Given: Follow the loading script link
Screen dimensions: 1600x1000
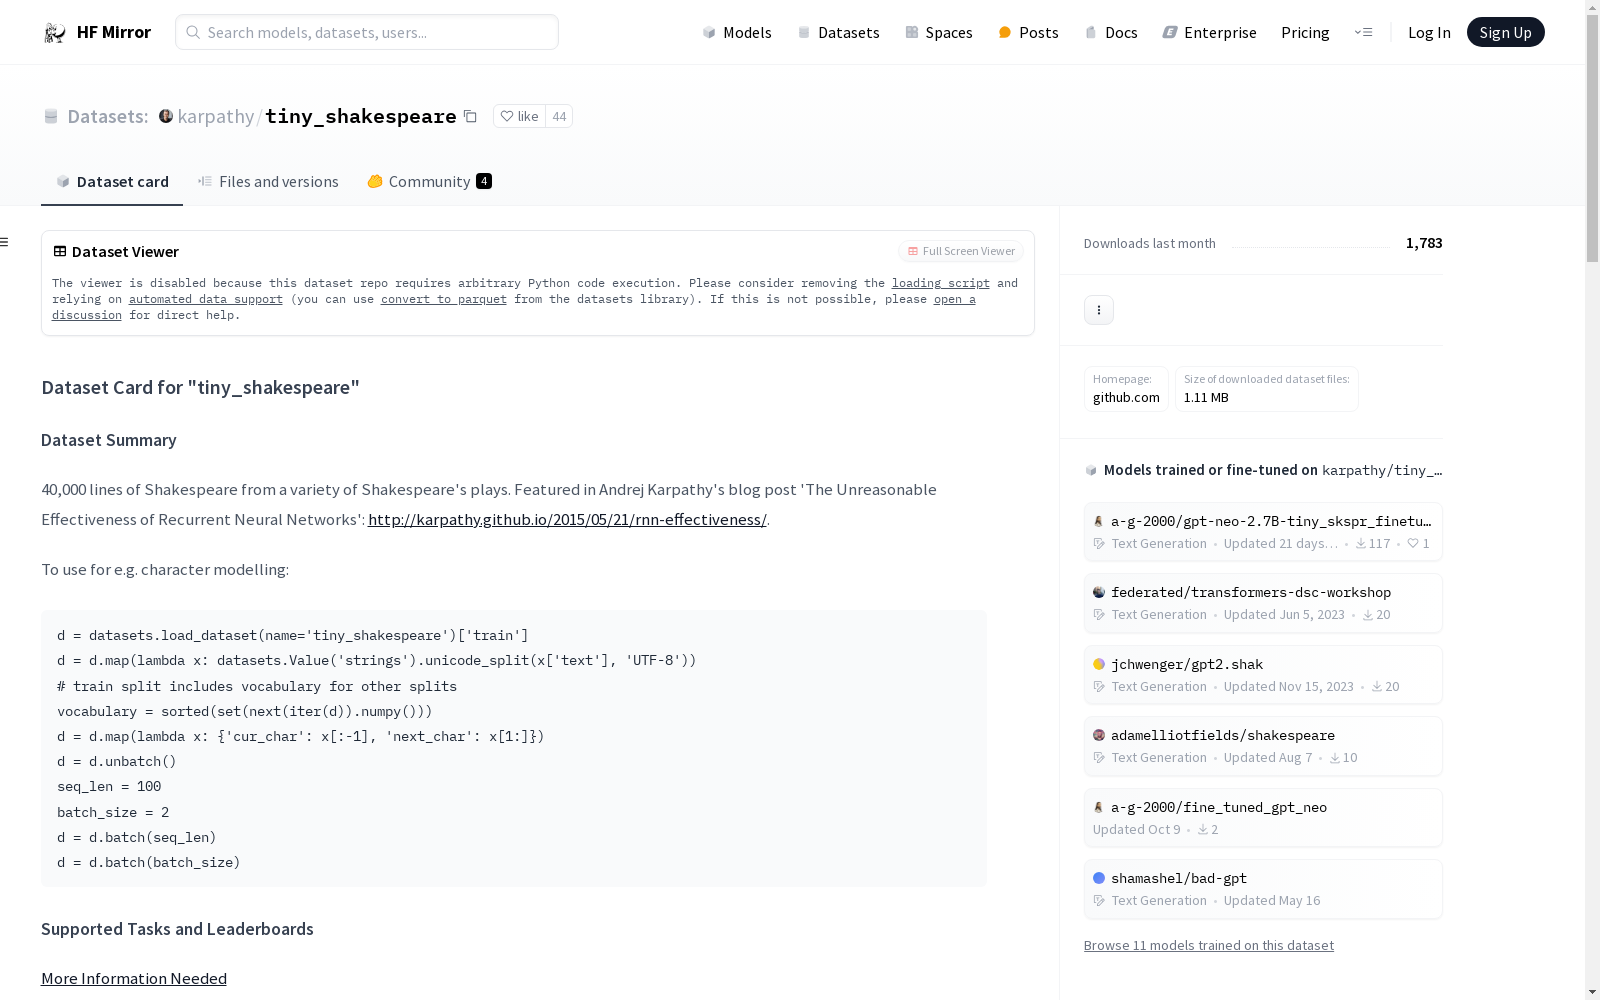Looking at the screenshot, I should (x=941, y=283).
